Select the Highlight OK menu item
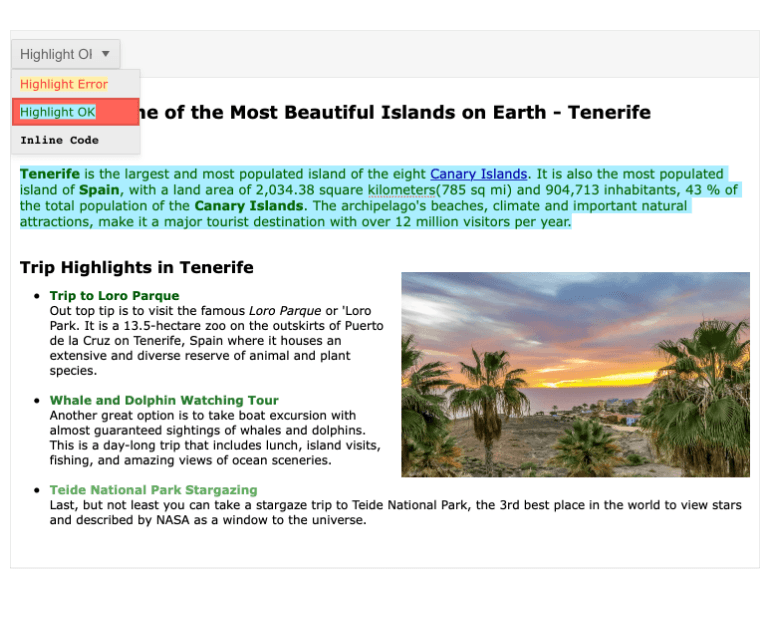This screenshot has width=770, height=628. coord(58,112)
